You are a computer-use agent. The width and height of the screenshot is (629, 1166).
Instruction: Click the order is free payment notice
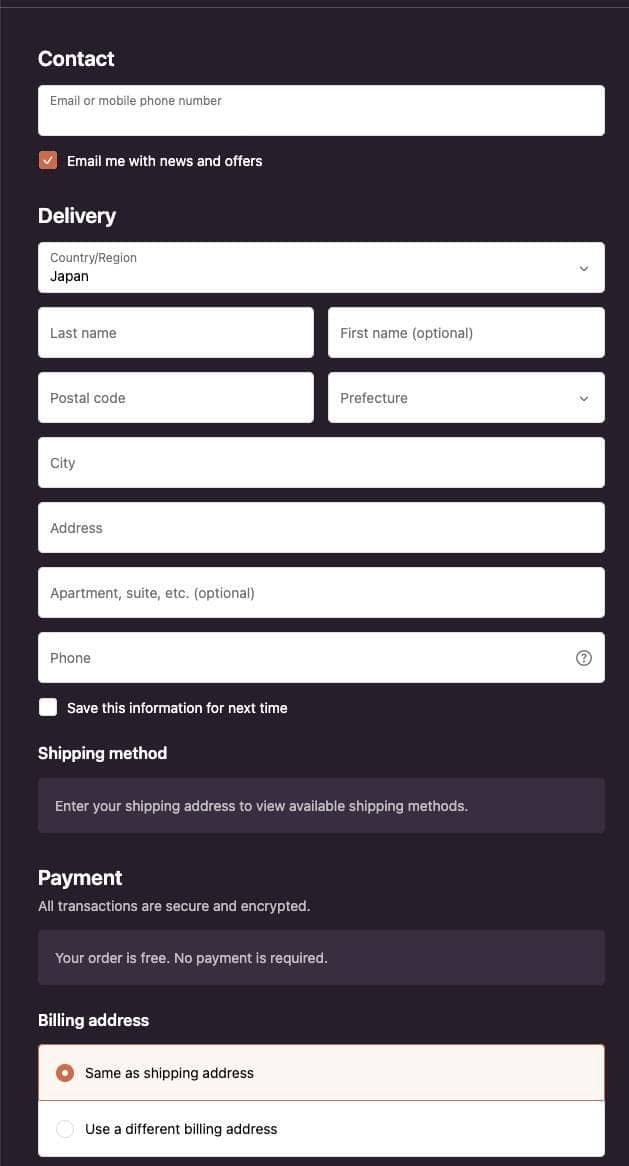tap(320, 958)
